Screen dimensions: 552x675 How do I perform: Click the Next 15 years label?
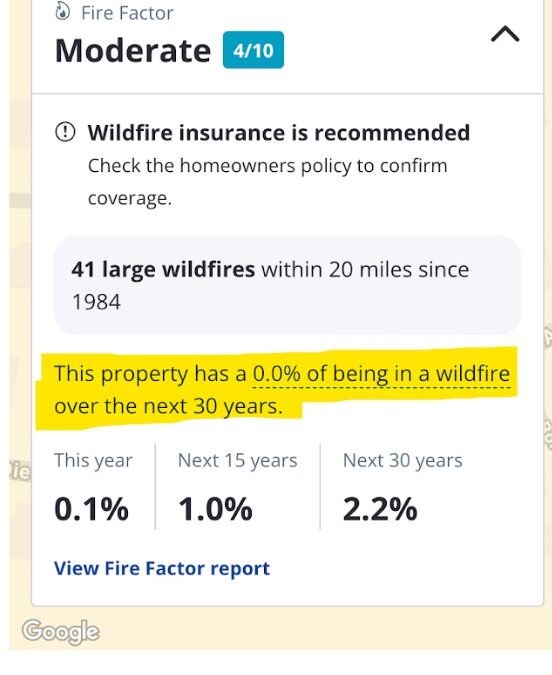237,461
